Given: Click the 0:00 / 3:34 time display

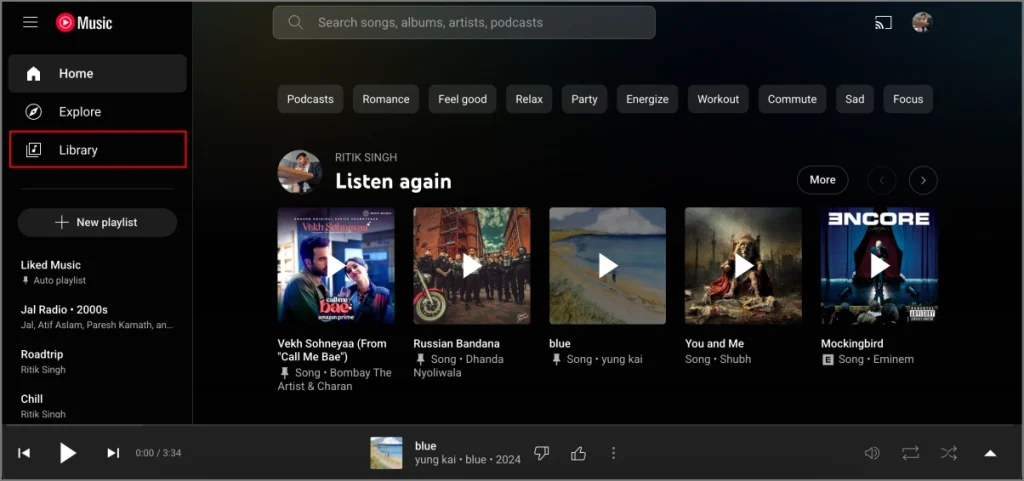Looking at the screenshot, I should point(159,453).
